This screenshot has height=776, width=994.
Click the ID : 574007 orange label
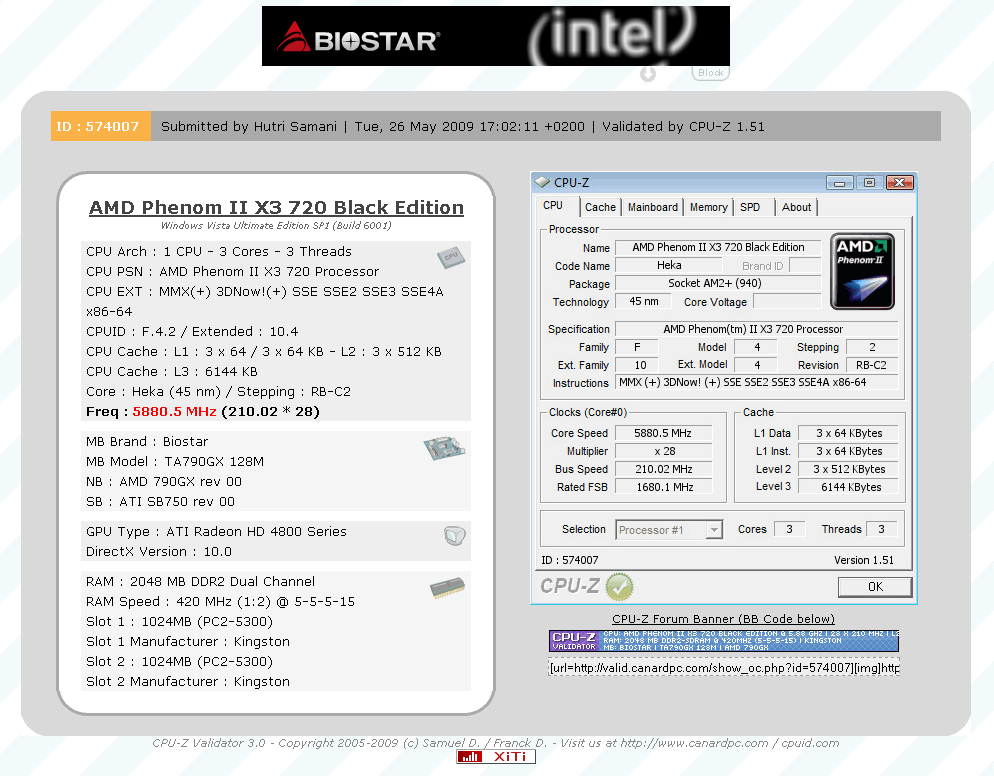[x=100, y=126]
